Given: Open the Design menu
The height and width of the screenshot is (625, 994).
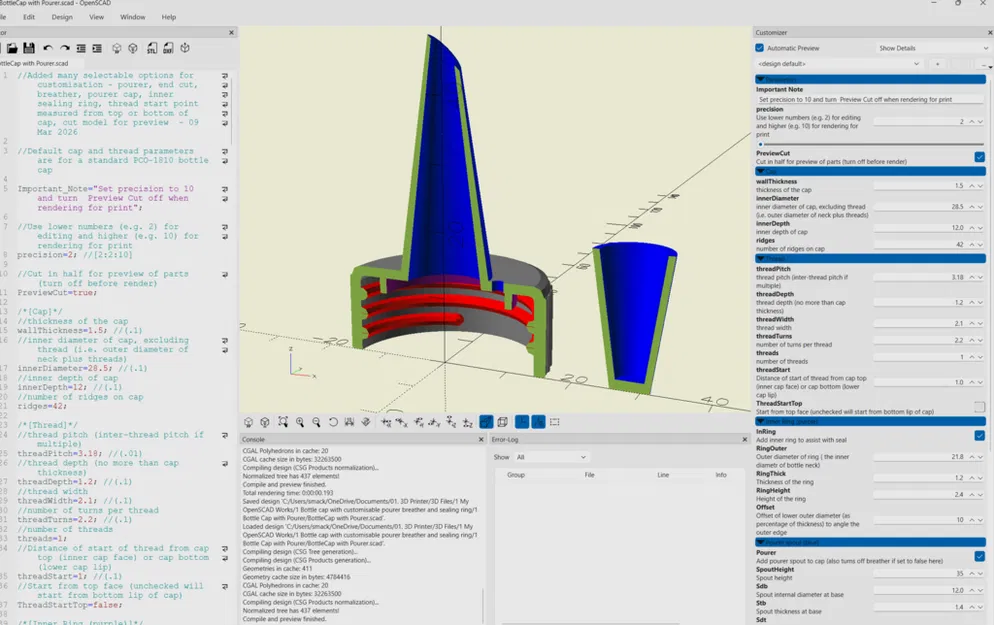Looking at the screenshot, I should coord(62,17).
